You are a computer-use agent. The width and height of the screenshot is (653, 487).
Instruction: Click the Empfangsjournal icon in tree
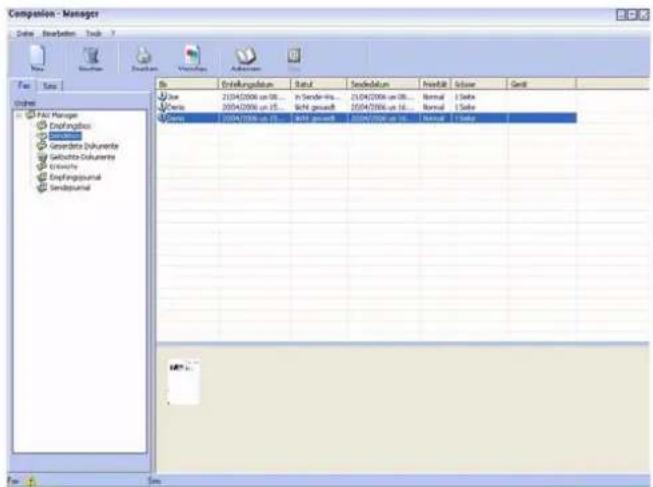42,177
